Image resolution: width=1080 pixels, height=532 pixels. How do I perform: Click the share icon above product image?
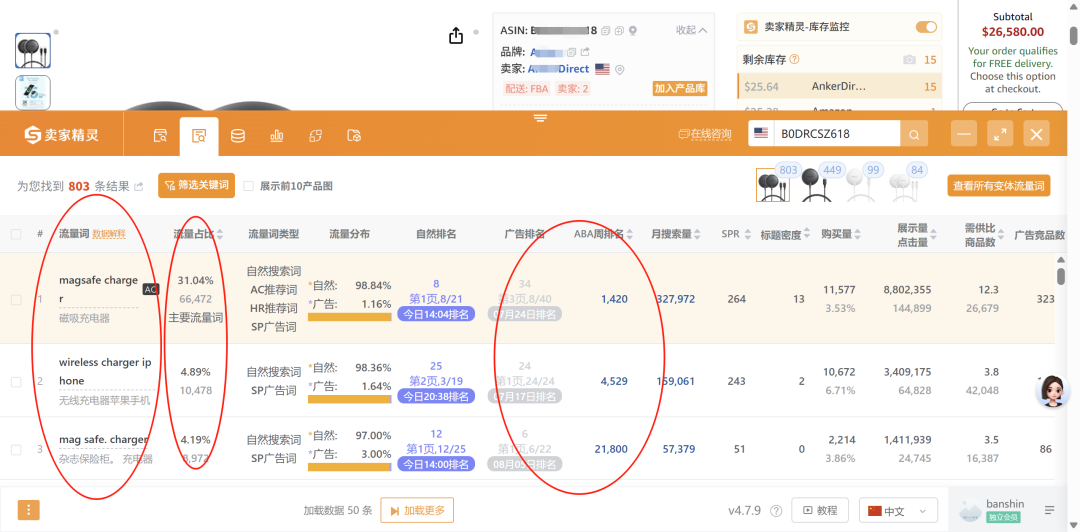(456, 36)
